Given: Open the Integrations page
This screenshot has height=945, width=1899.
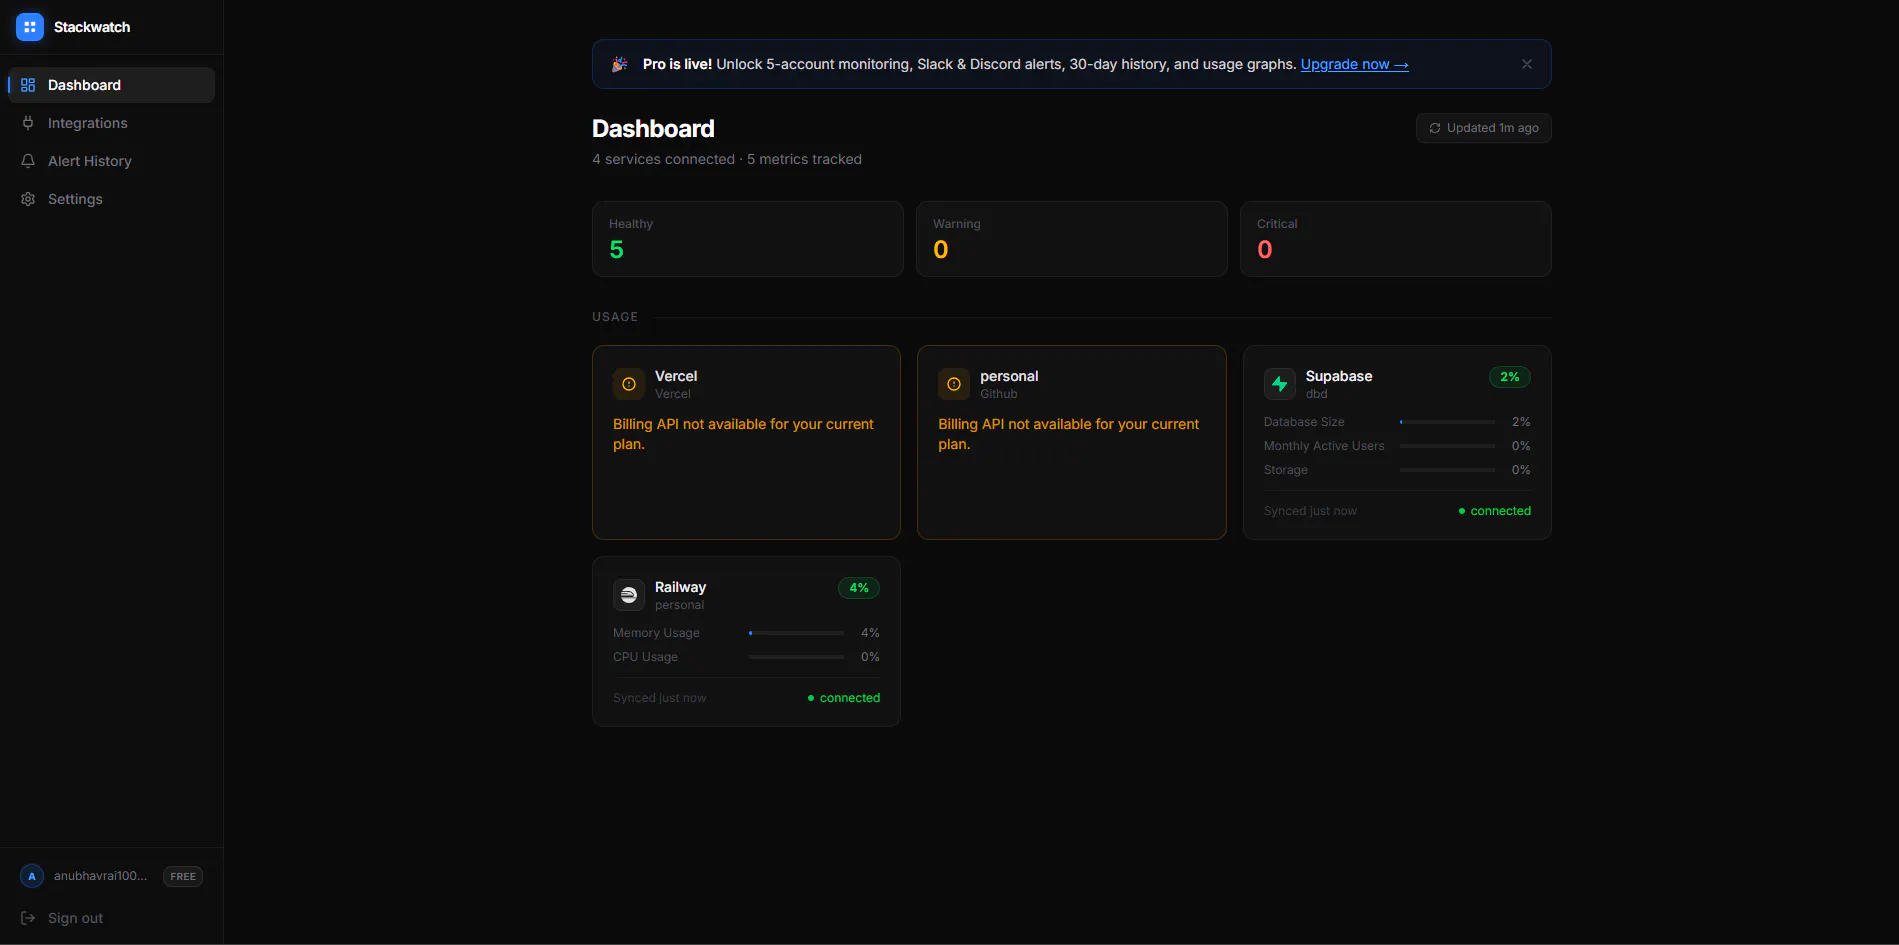Looking at the screenshot, I should [112, 123].
